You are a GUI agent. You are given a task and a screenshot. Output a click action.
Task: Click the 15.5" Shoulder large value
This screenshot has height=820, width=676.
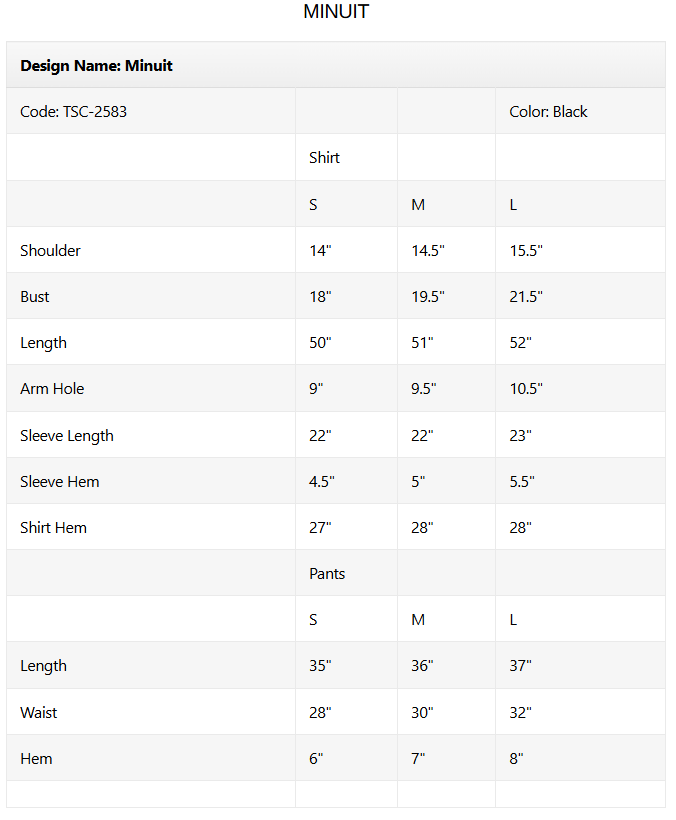tap(525, 251)
